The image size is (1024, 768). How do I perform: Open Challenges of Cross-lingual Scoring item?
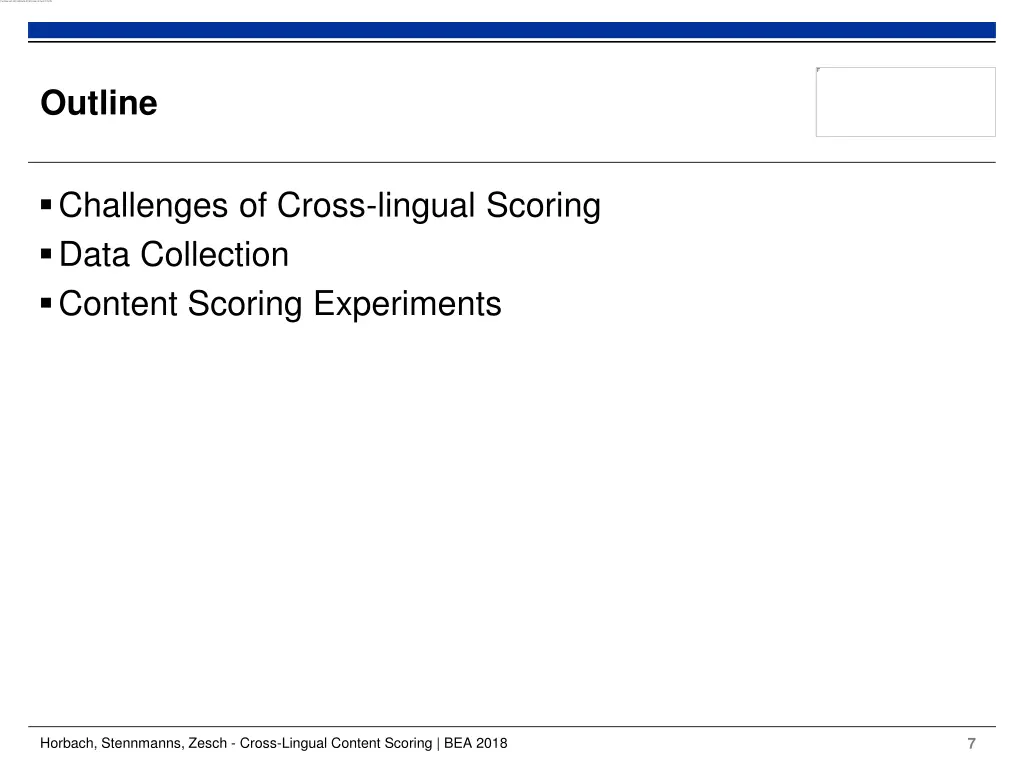pos(329,206)
